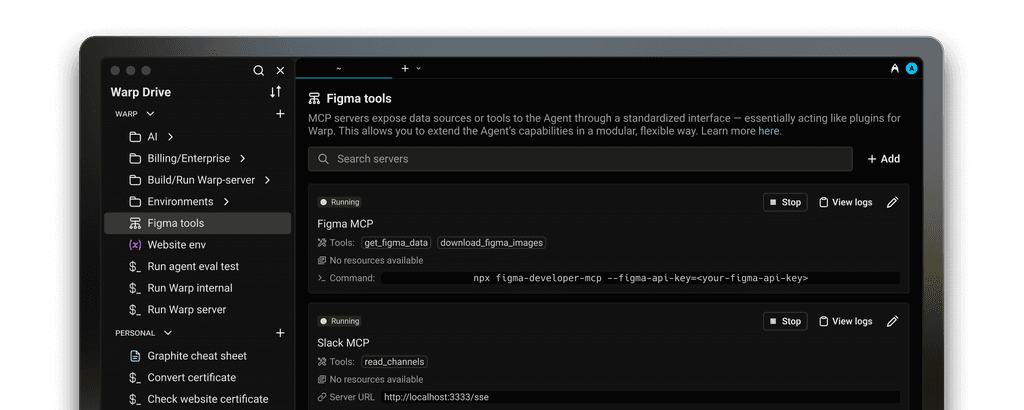View logs for Slack MCP
1024x410 pixels.
coord(846,321)
